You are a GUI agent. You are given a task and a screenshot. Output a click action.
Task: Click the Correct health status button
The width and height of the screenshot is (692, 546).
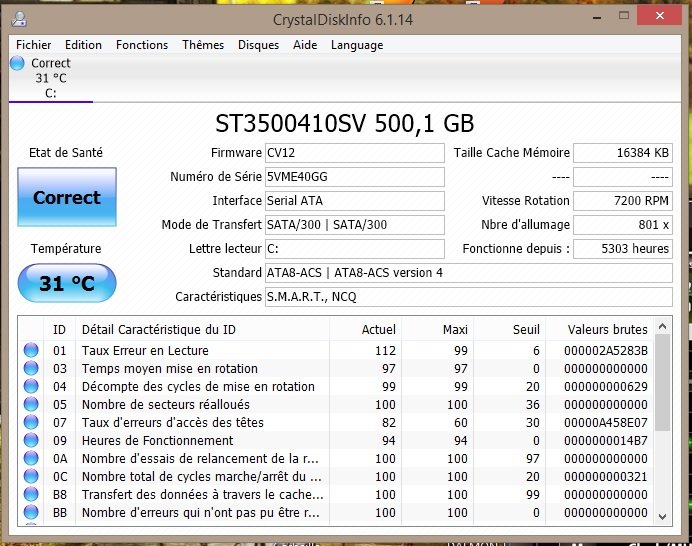(x=67, y=197)
